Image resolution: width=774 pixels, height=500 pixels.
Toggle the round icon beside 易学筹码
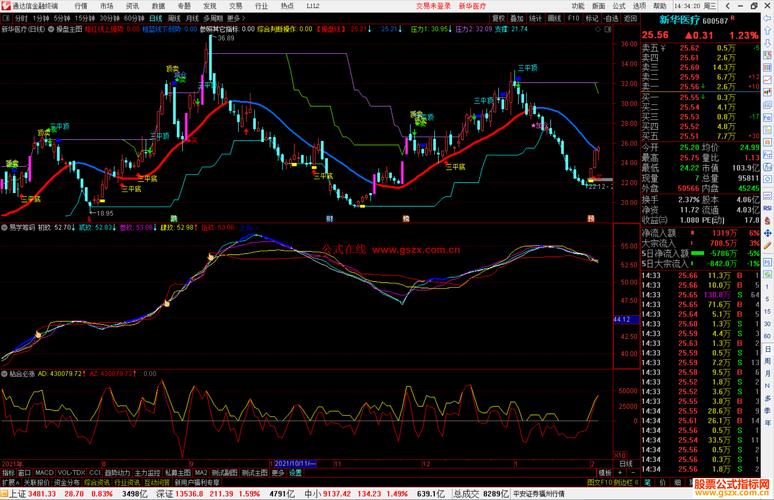[x=4, y=228]
